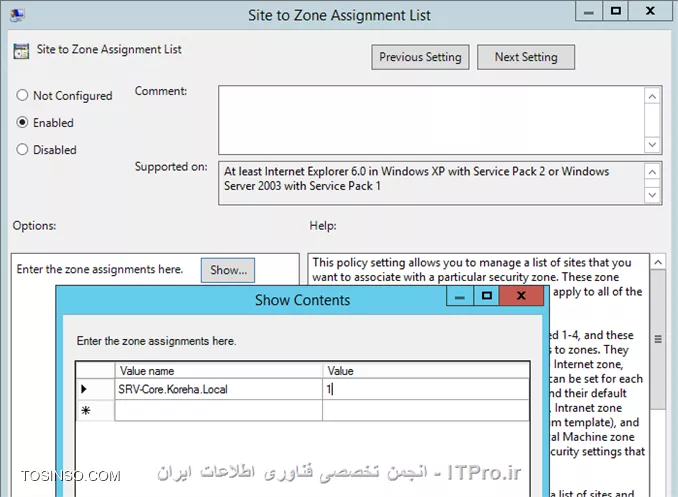
Task: Click empty Value name cell in new row
Action: 219,410
